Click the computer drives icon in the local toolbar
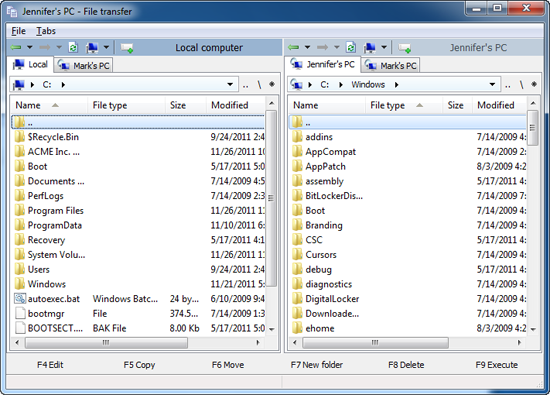This screenshot has width=550, height=395. pos(92,47)
